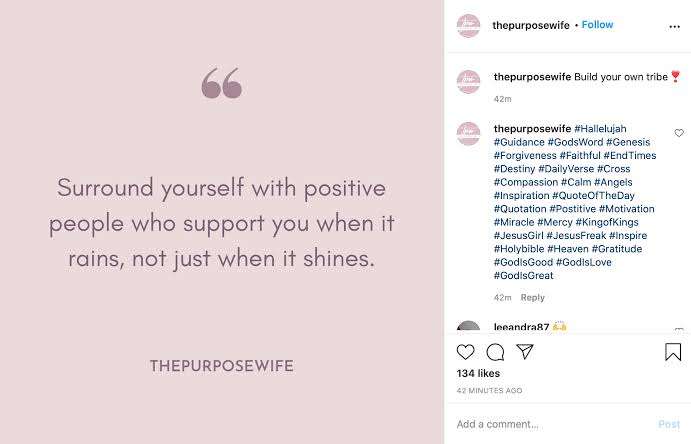The image size is (691, 444).
Task: Open the #Hallelujah hashtag
Action: coord(600,129)
